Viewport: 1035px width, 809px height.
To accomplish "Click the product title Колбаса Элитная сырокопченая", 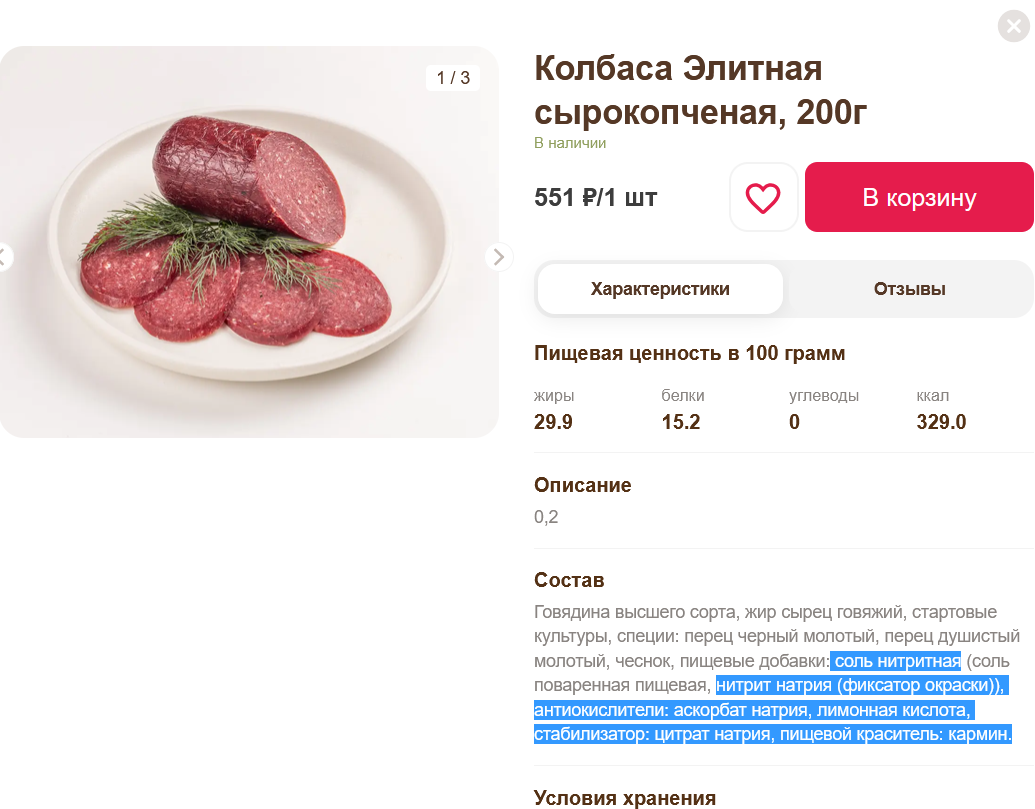I will click(700, 90).
